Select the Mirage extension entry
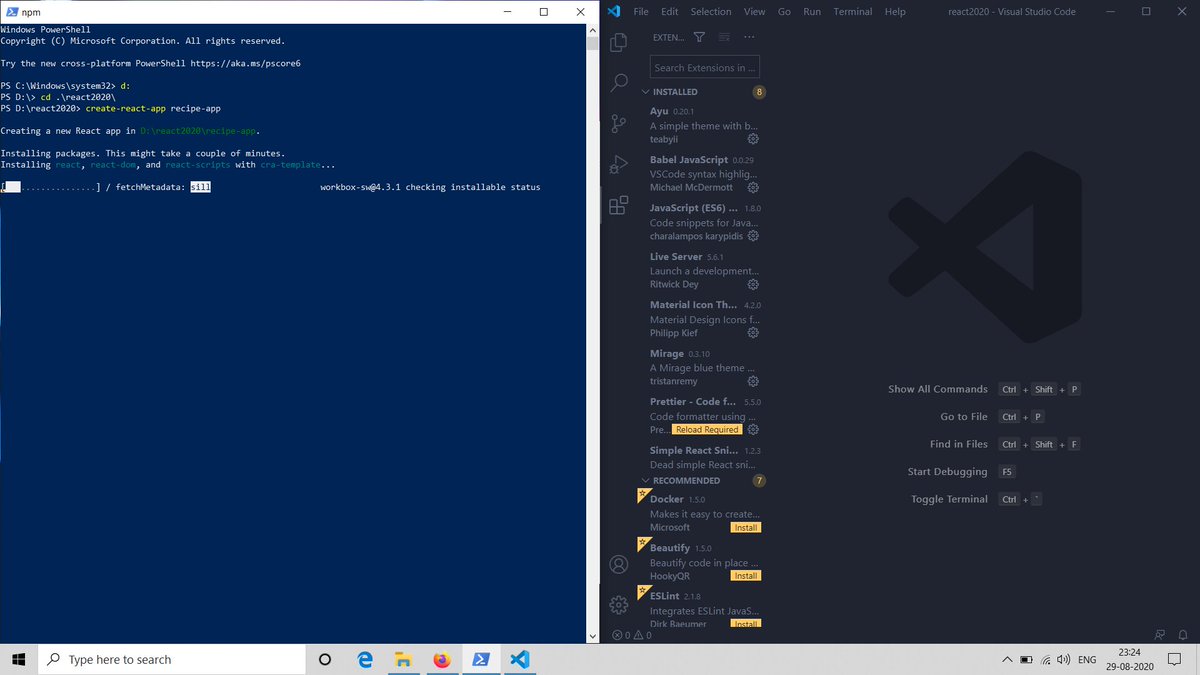The height and width of the screenshot is (675, 1200). (702, 367)
